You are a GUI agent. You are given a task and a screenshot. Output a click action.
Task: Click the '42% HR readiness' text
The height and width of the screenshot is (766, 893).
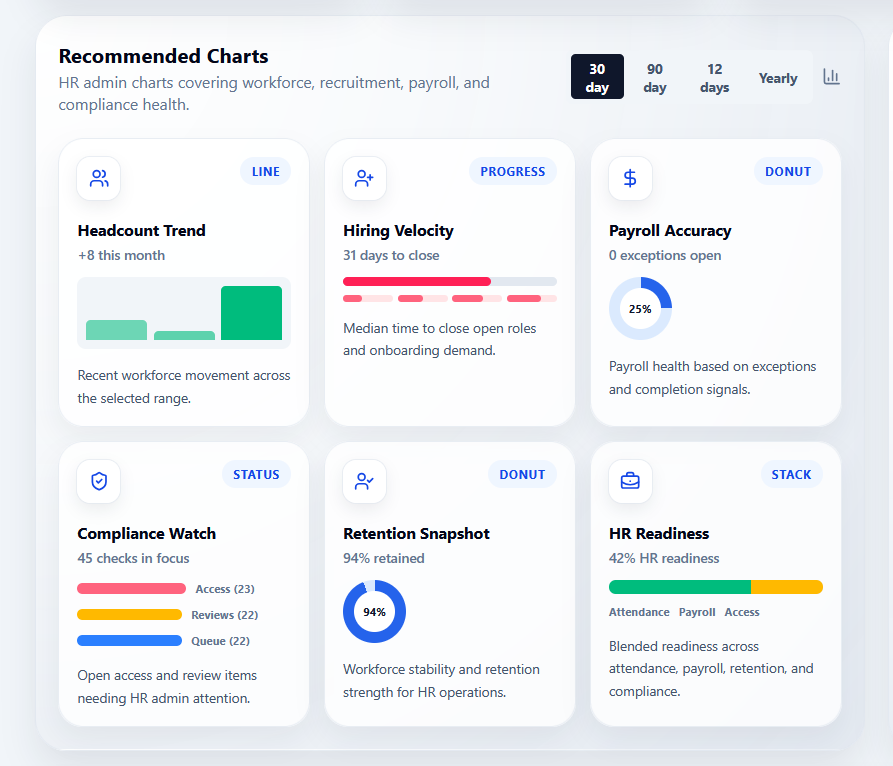tap(664, 558)
